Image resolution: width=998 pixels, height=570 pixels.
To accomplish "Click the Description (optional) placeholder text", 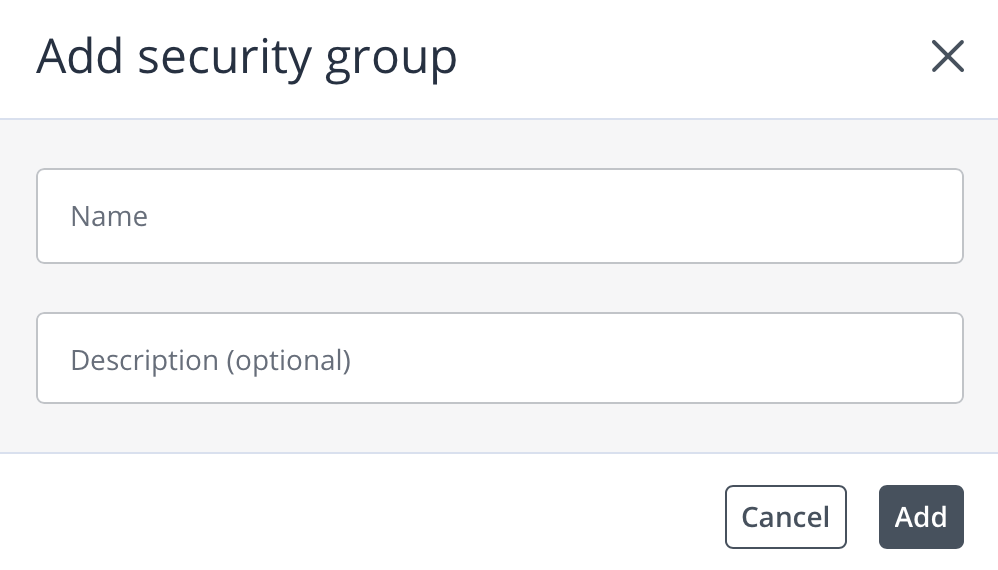I will (210, 360).
